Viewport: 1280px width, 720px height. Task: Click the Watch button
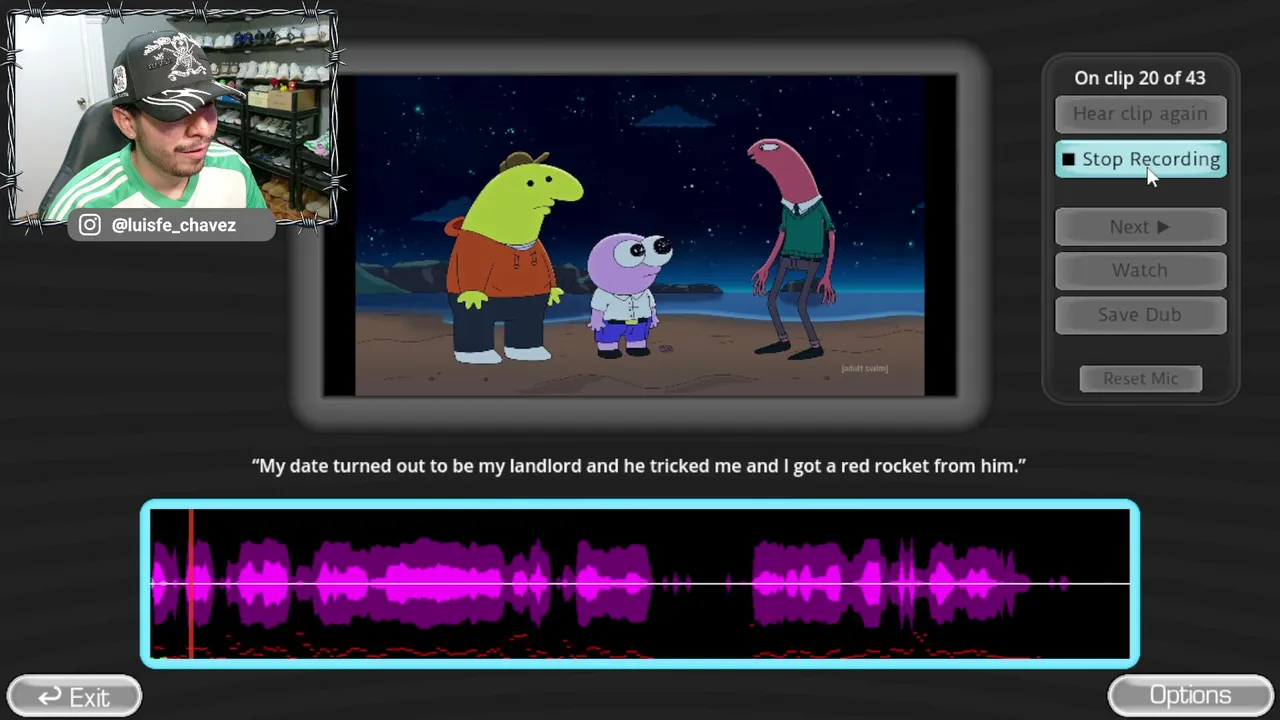coord(1141,270)
